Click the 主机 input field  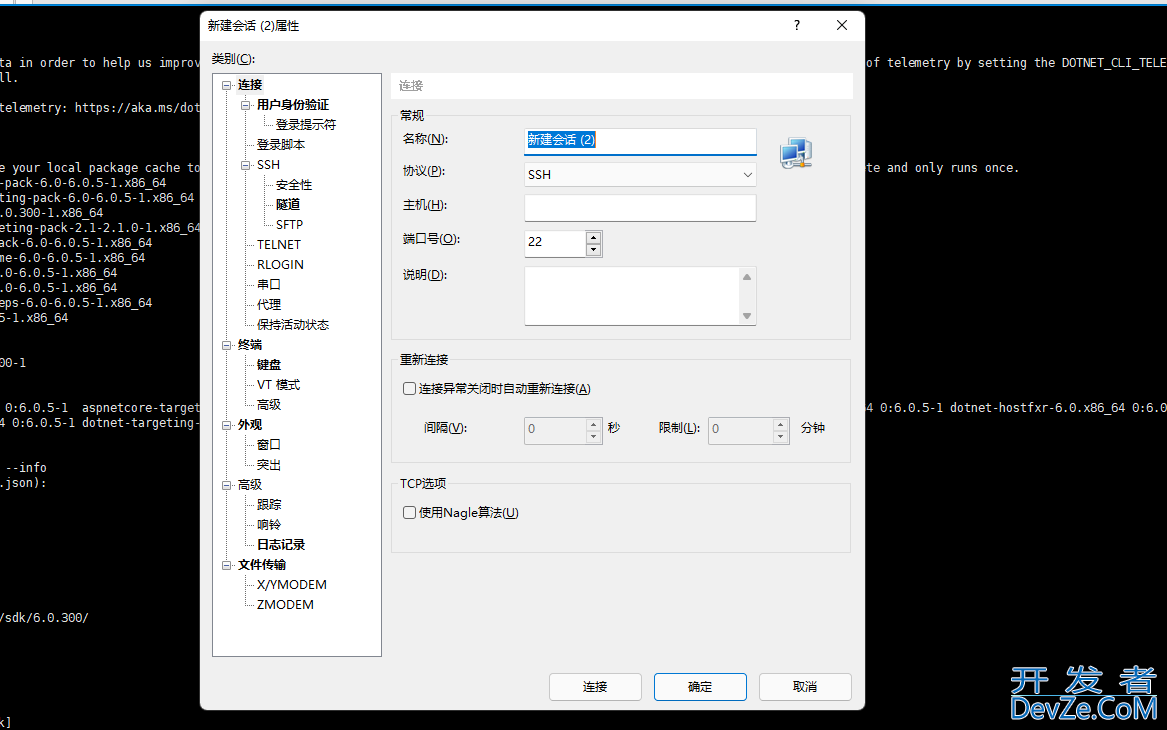(640, 208)
